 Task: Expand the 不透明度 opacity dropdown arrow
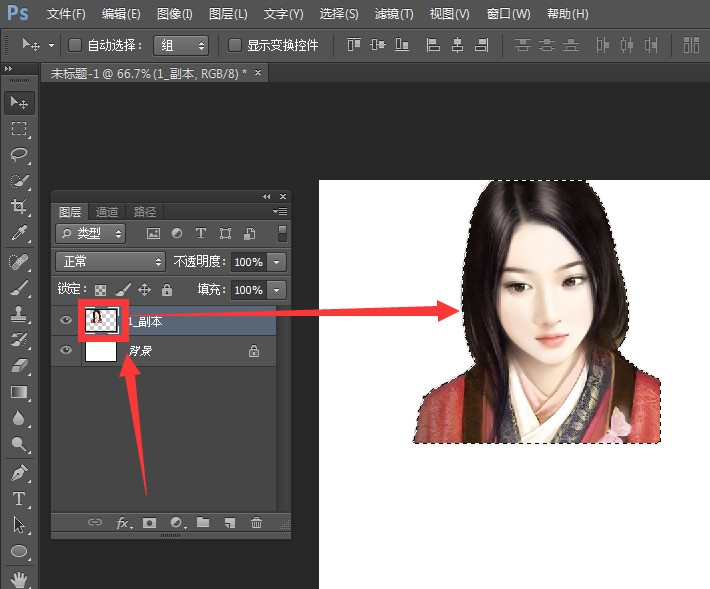(276, 262)
